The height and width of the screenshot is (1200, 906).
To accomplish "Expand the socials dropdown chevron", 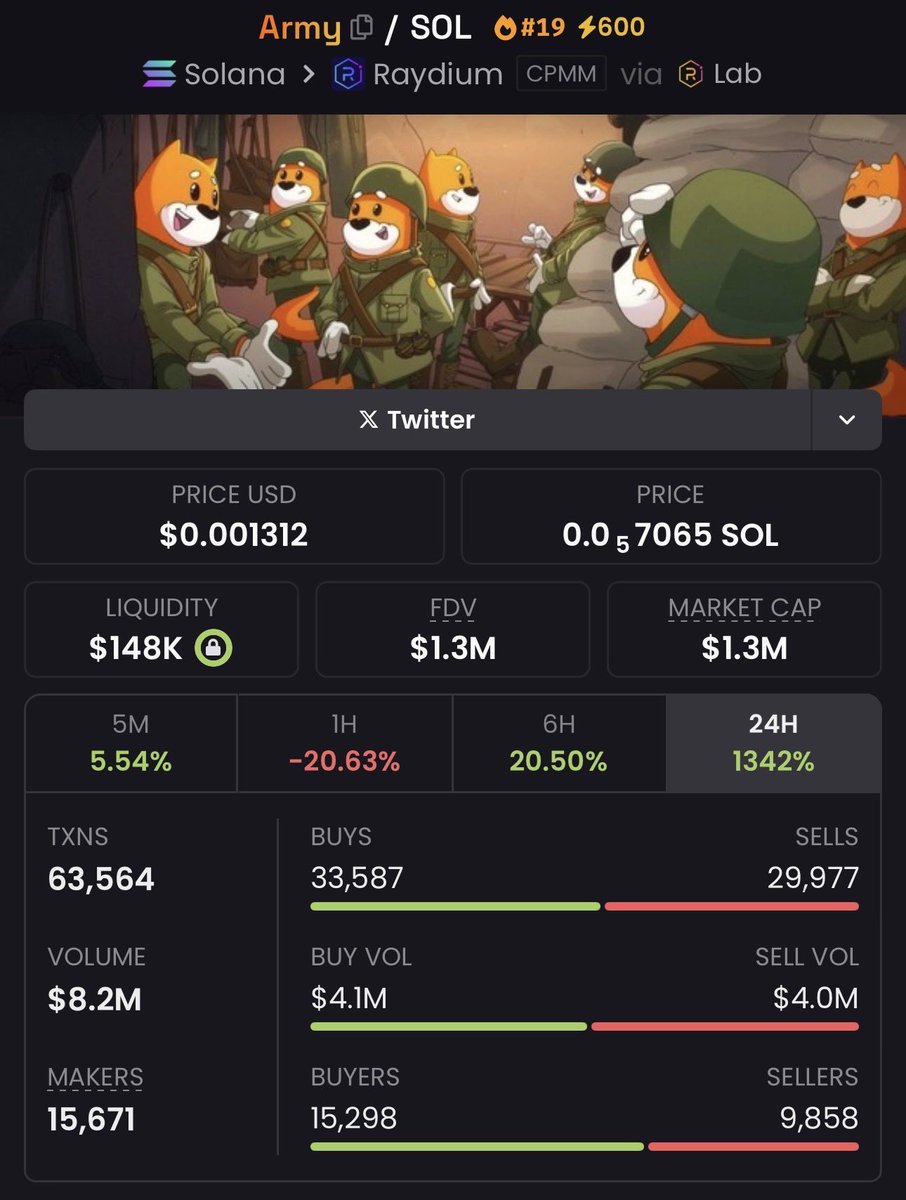I will pos(846,420).
